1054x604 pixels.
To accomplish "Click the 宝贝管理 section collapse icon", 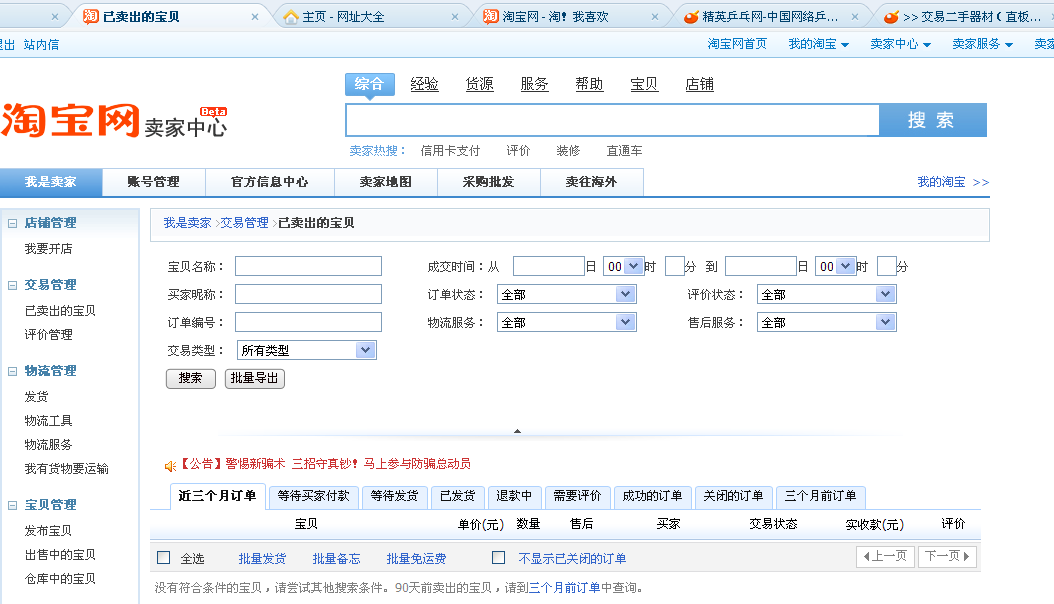I will click(12, 505).
